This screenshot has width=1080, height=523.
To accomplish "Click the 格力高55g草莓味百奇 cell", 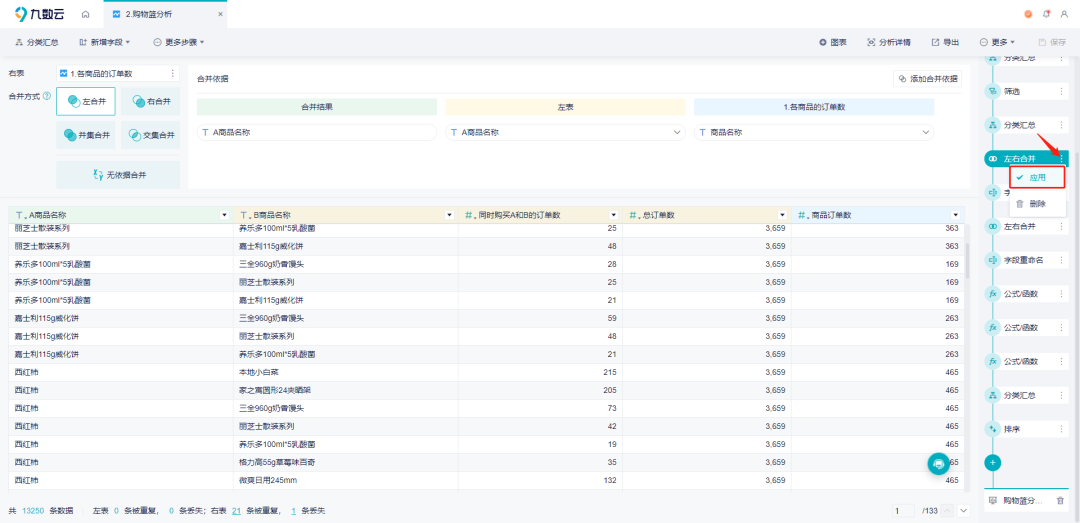I will (x=346, y=462).
